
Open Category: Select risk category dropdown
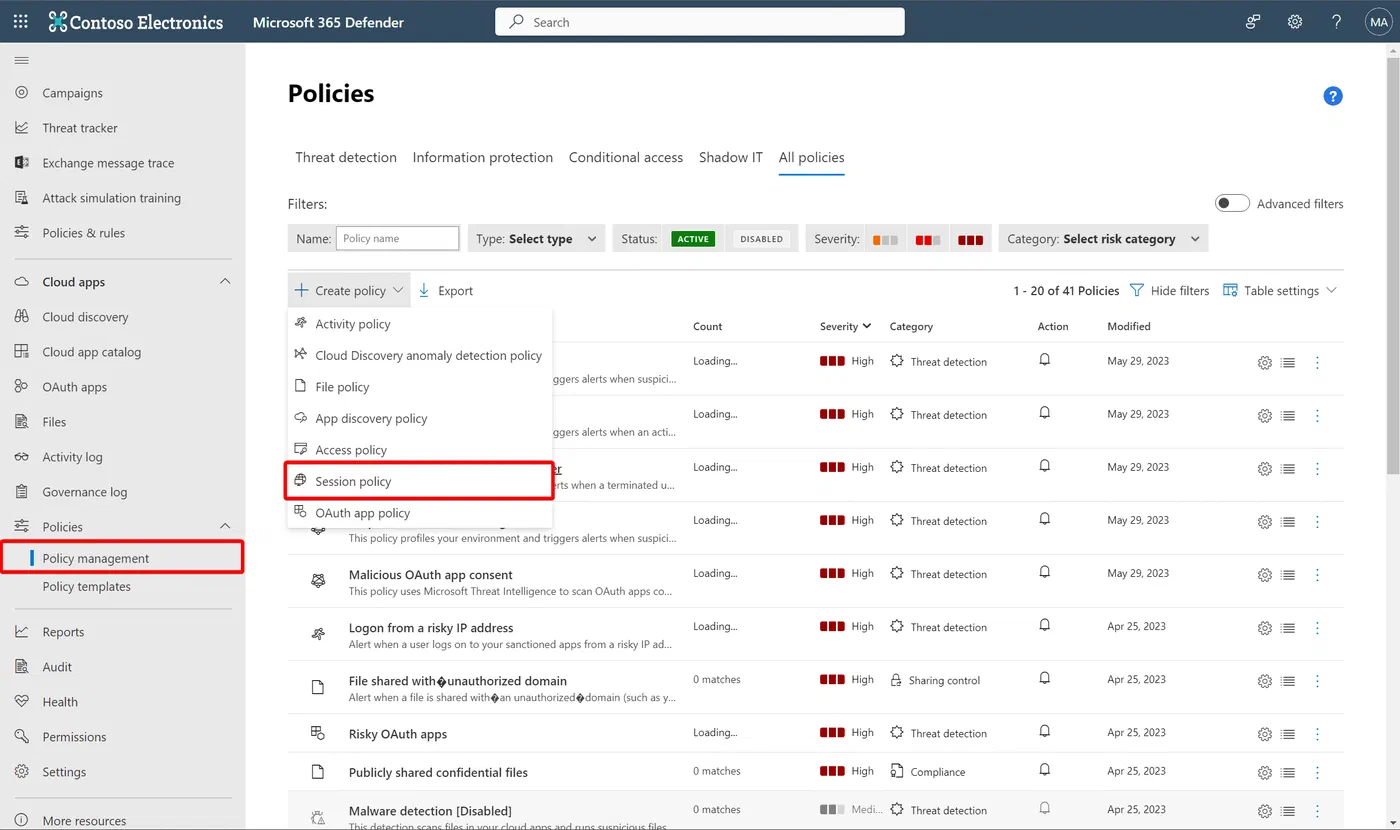1103,239
